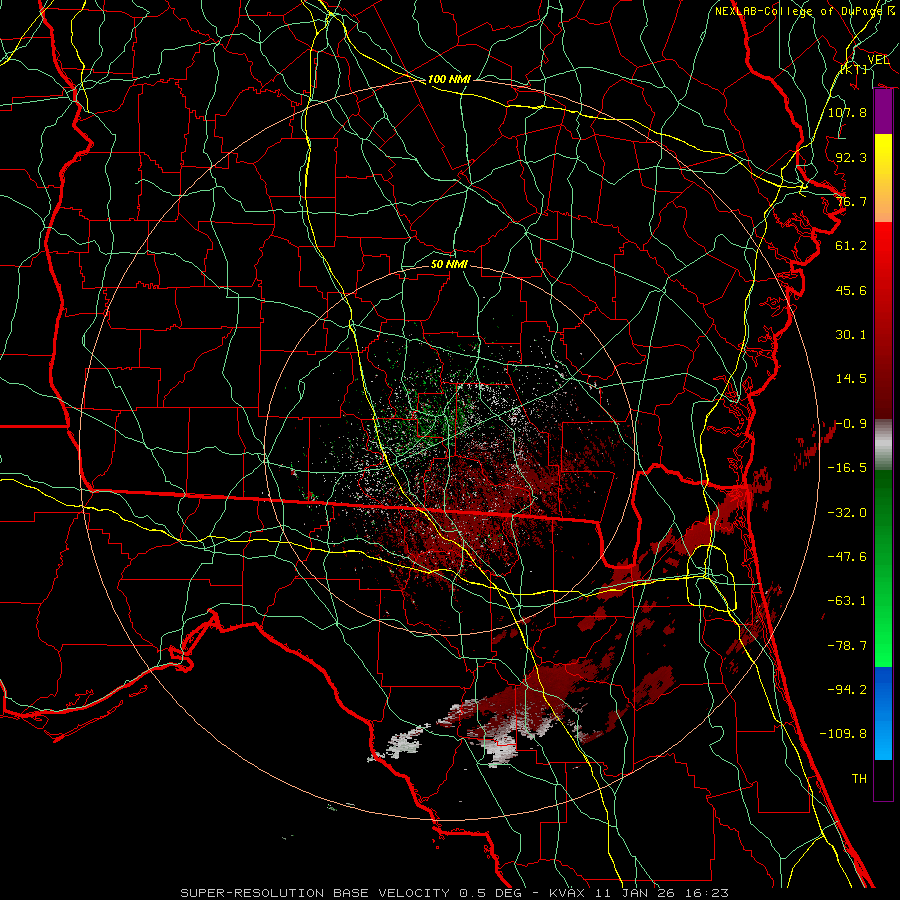Pick the purple segment of the velocity color bar

click(x=883, y=112)
